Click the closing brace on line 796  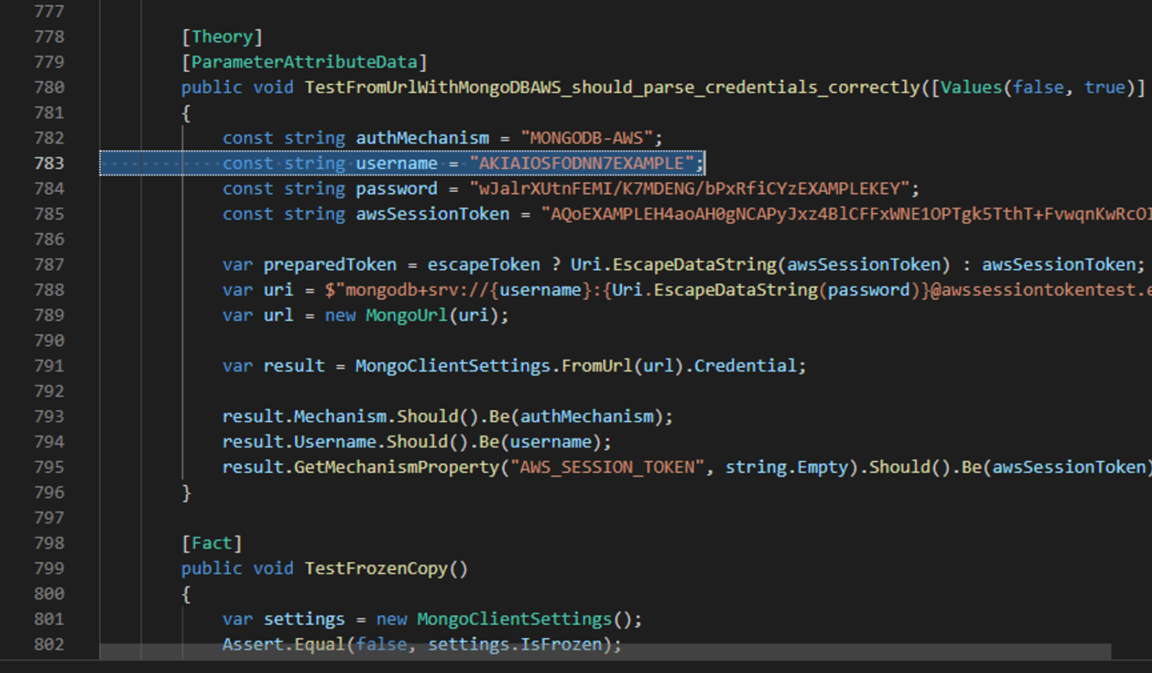187,492
